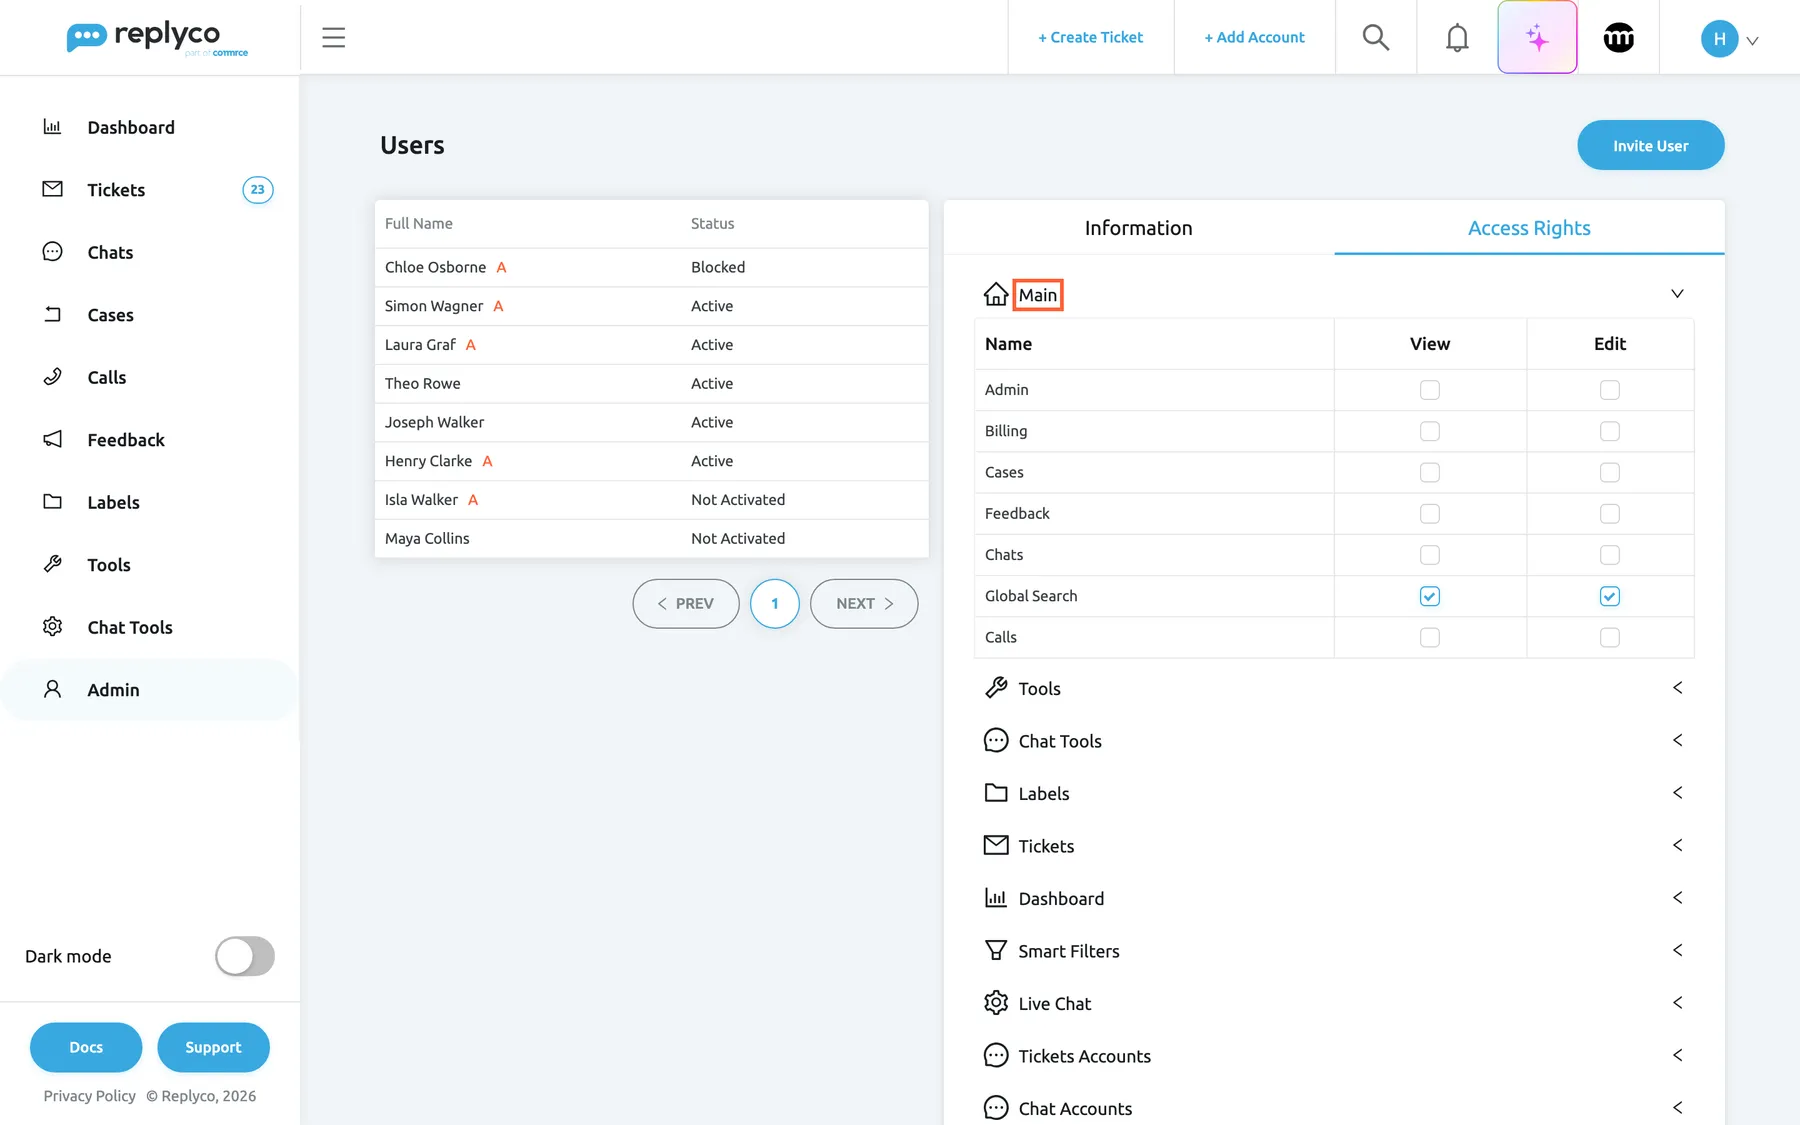This screenshot has width=1800, height=1125.
Task: Launch the AI sparkle assistant icon
Action: point(1537,37)
